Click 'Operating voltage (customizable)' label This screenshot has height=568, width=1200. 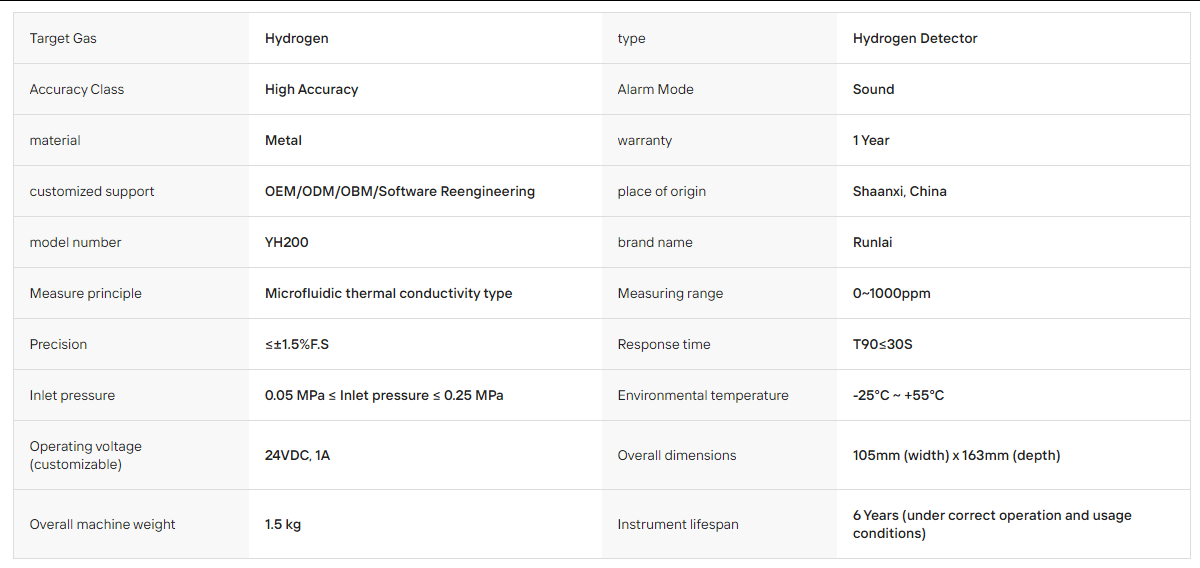86,456
